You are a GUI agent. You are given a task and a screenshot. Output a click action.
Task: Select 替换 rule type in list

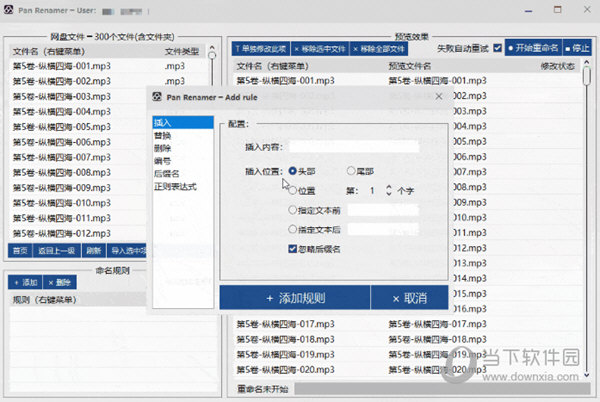click(x=183, y=136)
